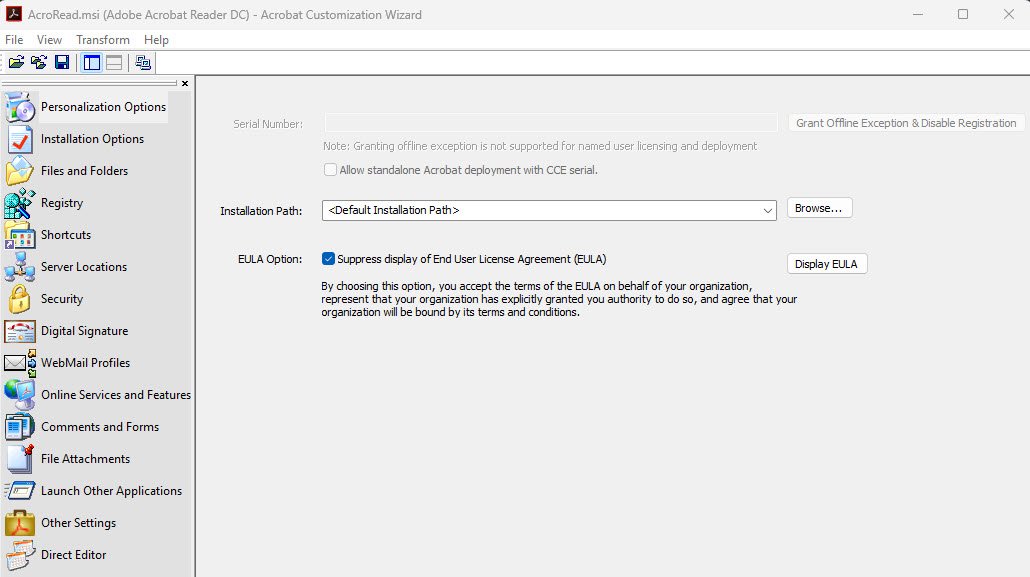Open the Security section with lock icon
The height and width of the screenshot is (577, 1030).
[x=20, y=299]
